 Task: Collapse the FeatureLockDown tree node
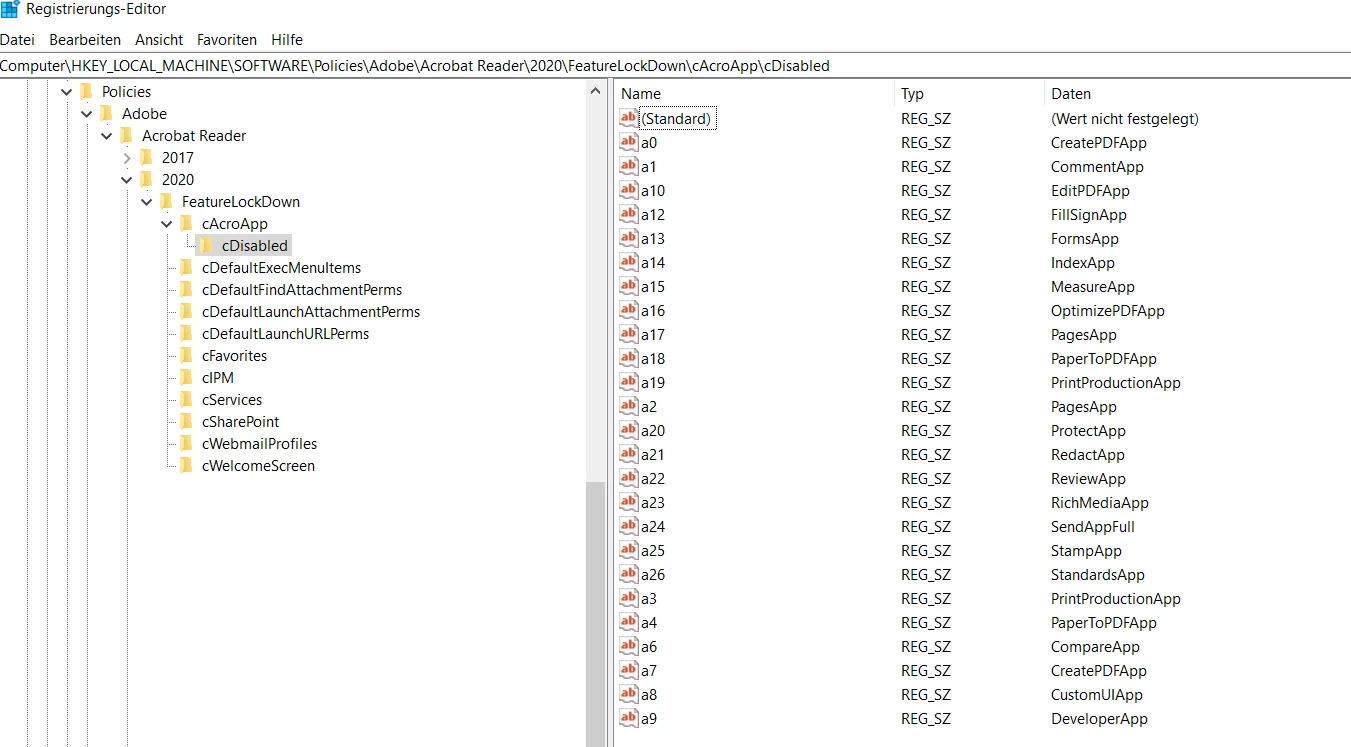point(147,202)
